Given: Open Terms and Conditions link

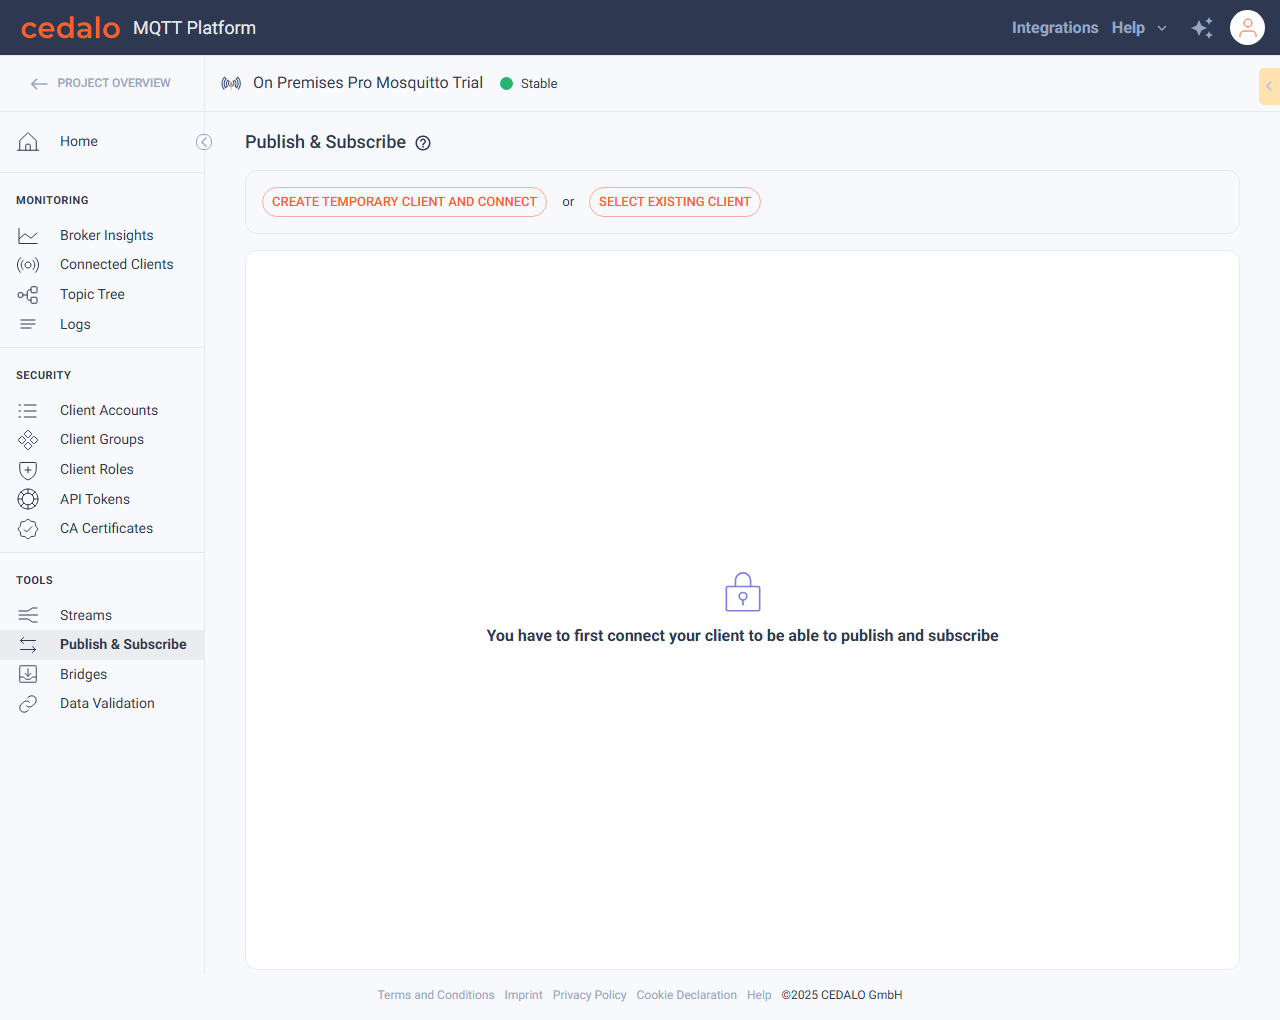Looking at the screenshot, I should [x=436, y=996].
